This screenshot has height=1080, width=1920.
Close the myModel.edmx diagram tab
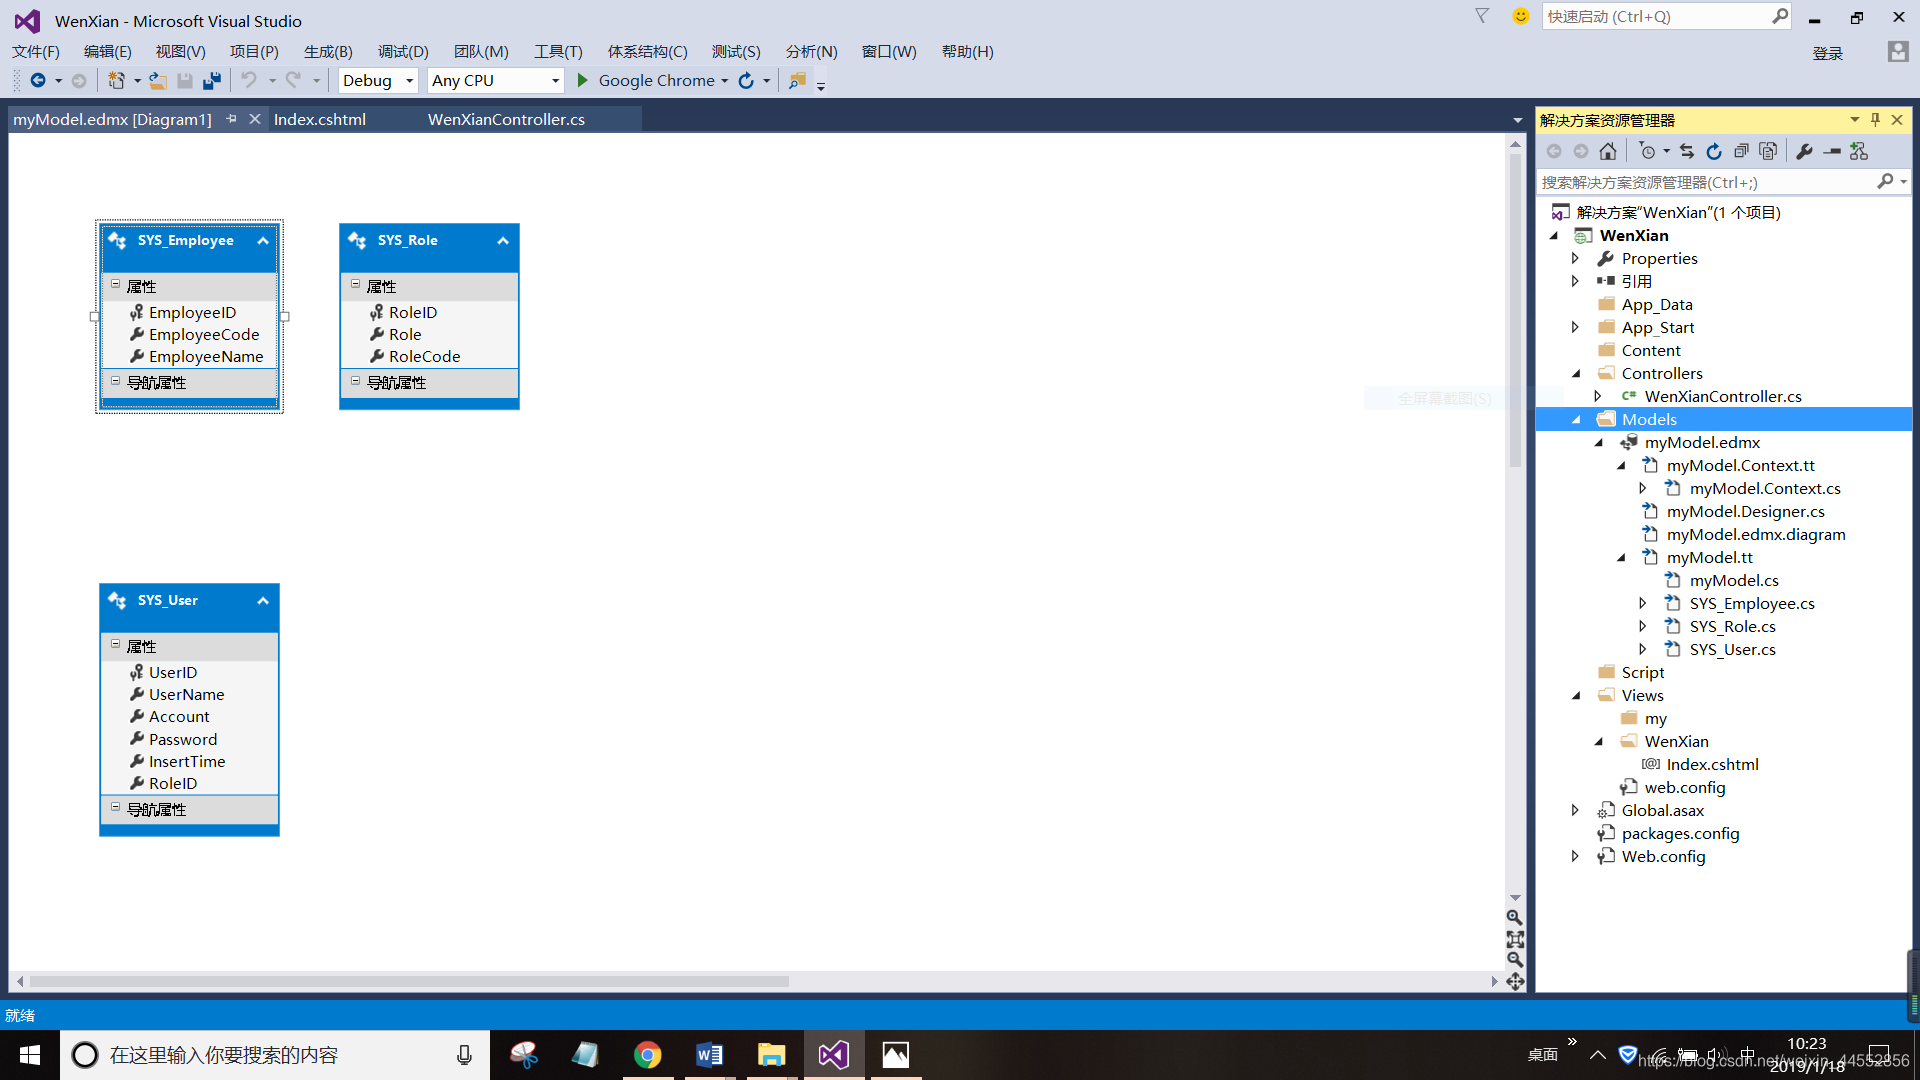click(255, 119)
